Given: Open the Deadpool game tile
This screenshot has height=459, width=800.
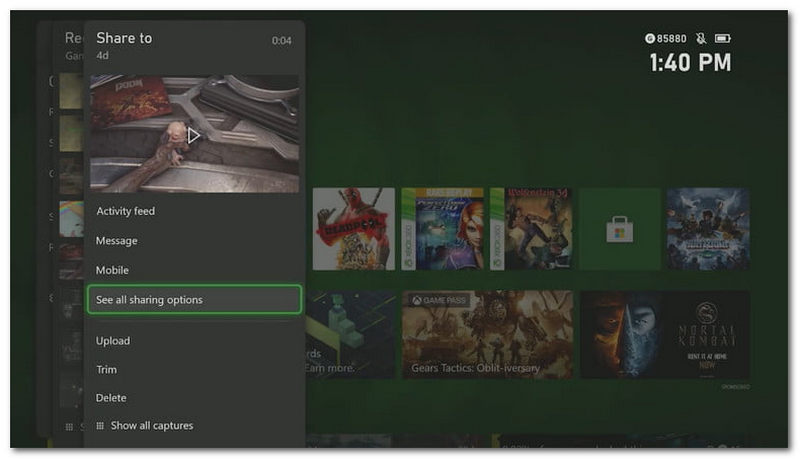Looking at the screenshot, I should pyautogui.click(x=354, y=229).
